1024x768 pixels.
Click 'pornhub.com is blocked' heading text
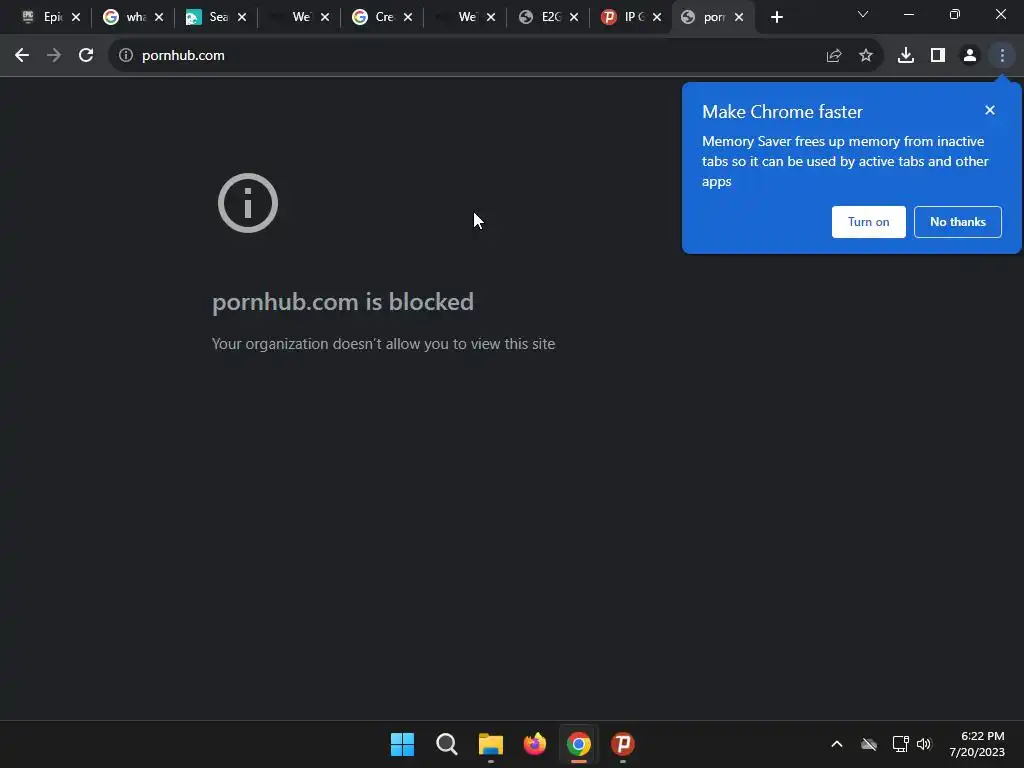click(x=343, y=302)
